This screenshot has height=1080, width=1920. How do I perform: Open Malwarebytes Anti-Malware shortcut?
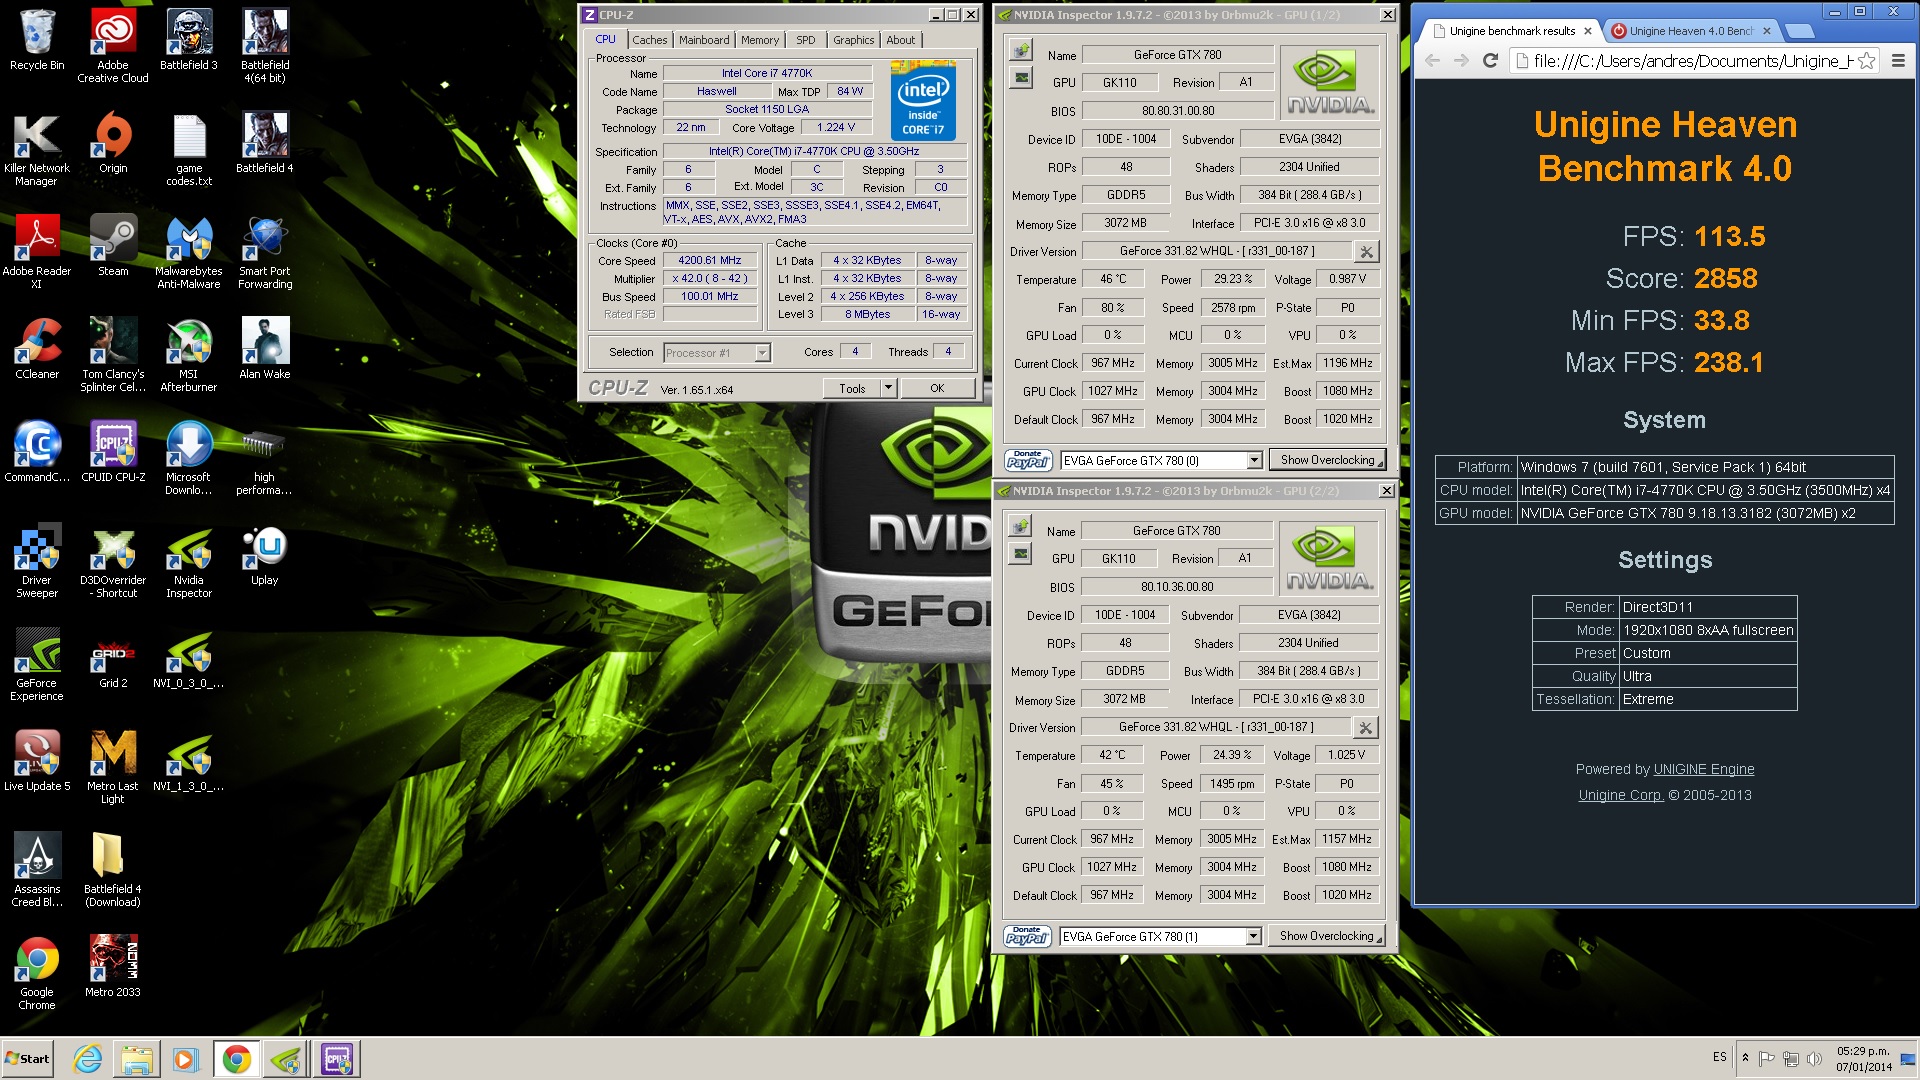coord(189,252)
